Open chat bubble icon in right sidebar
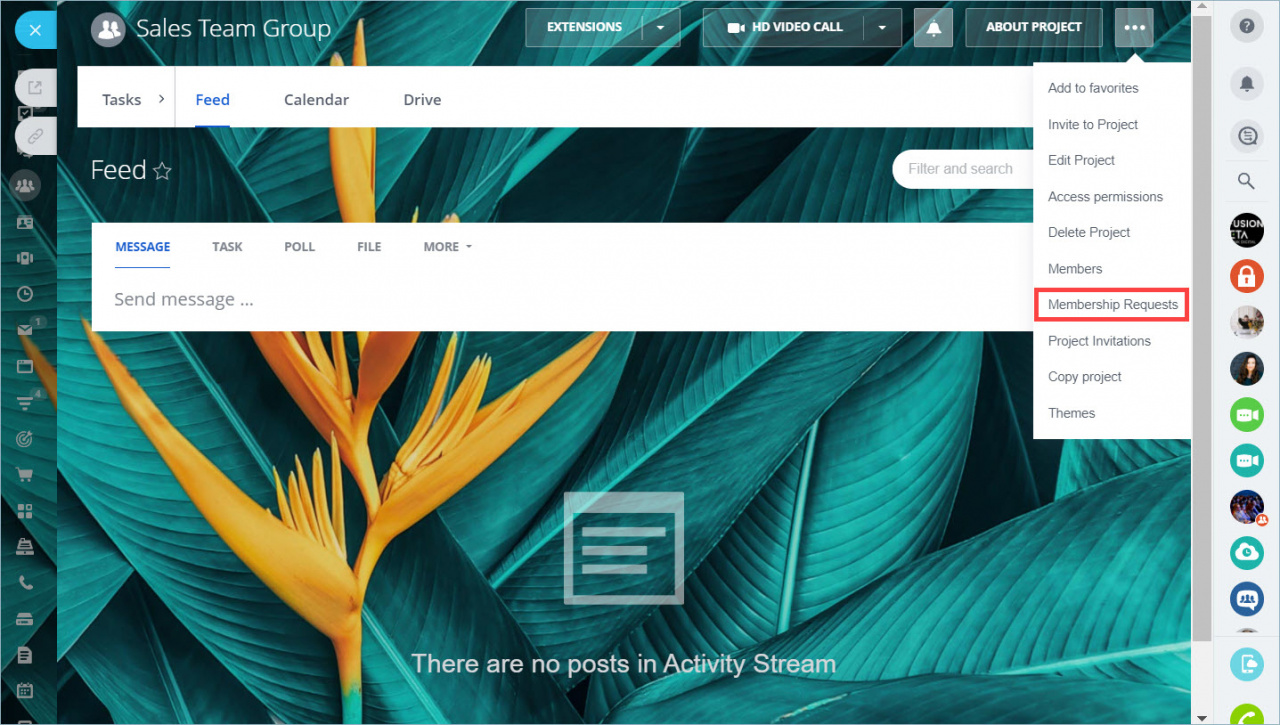1280x725 pixels. pyautogui.click(x=1246, y=136)
